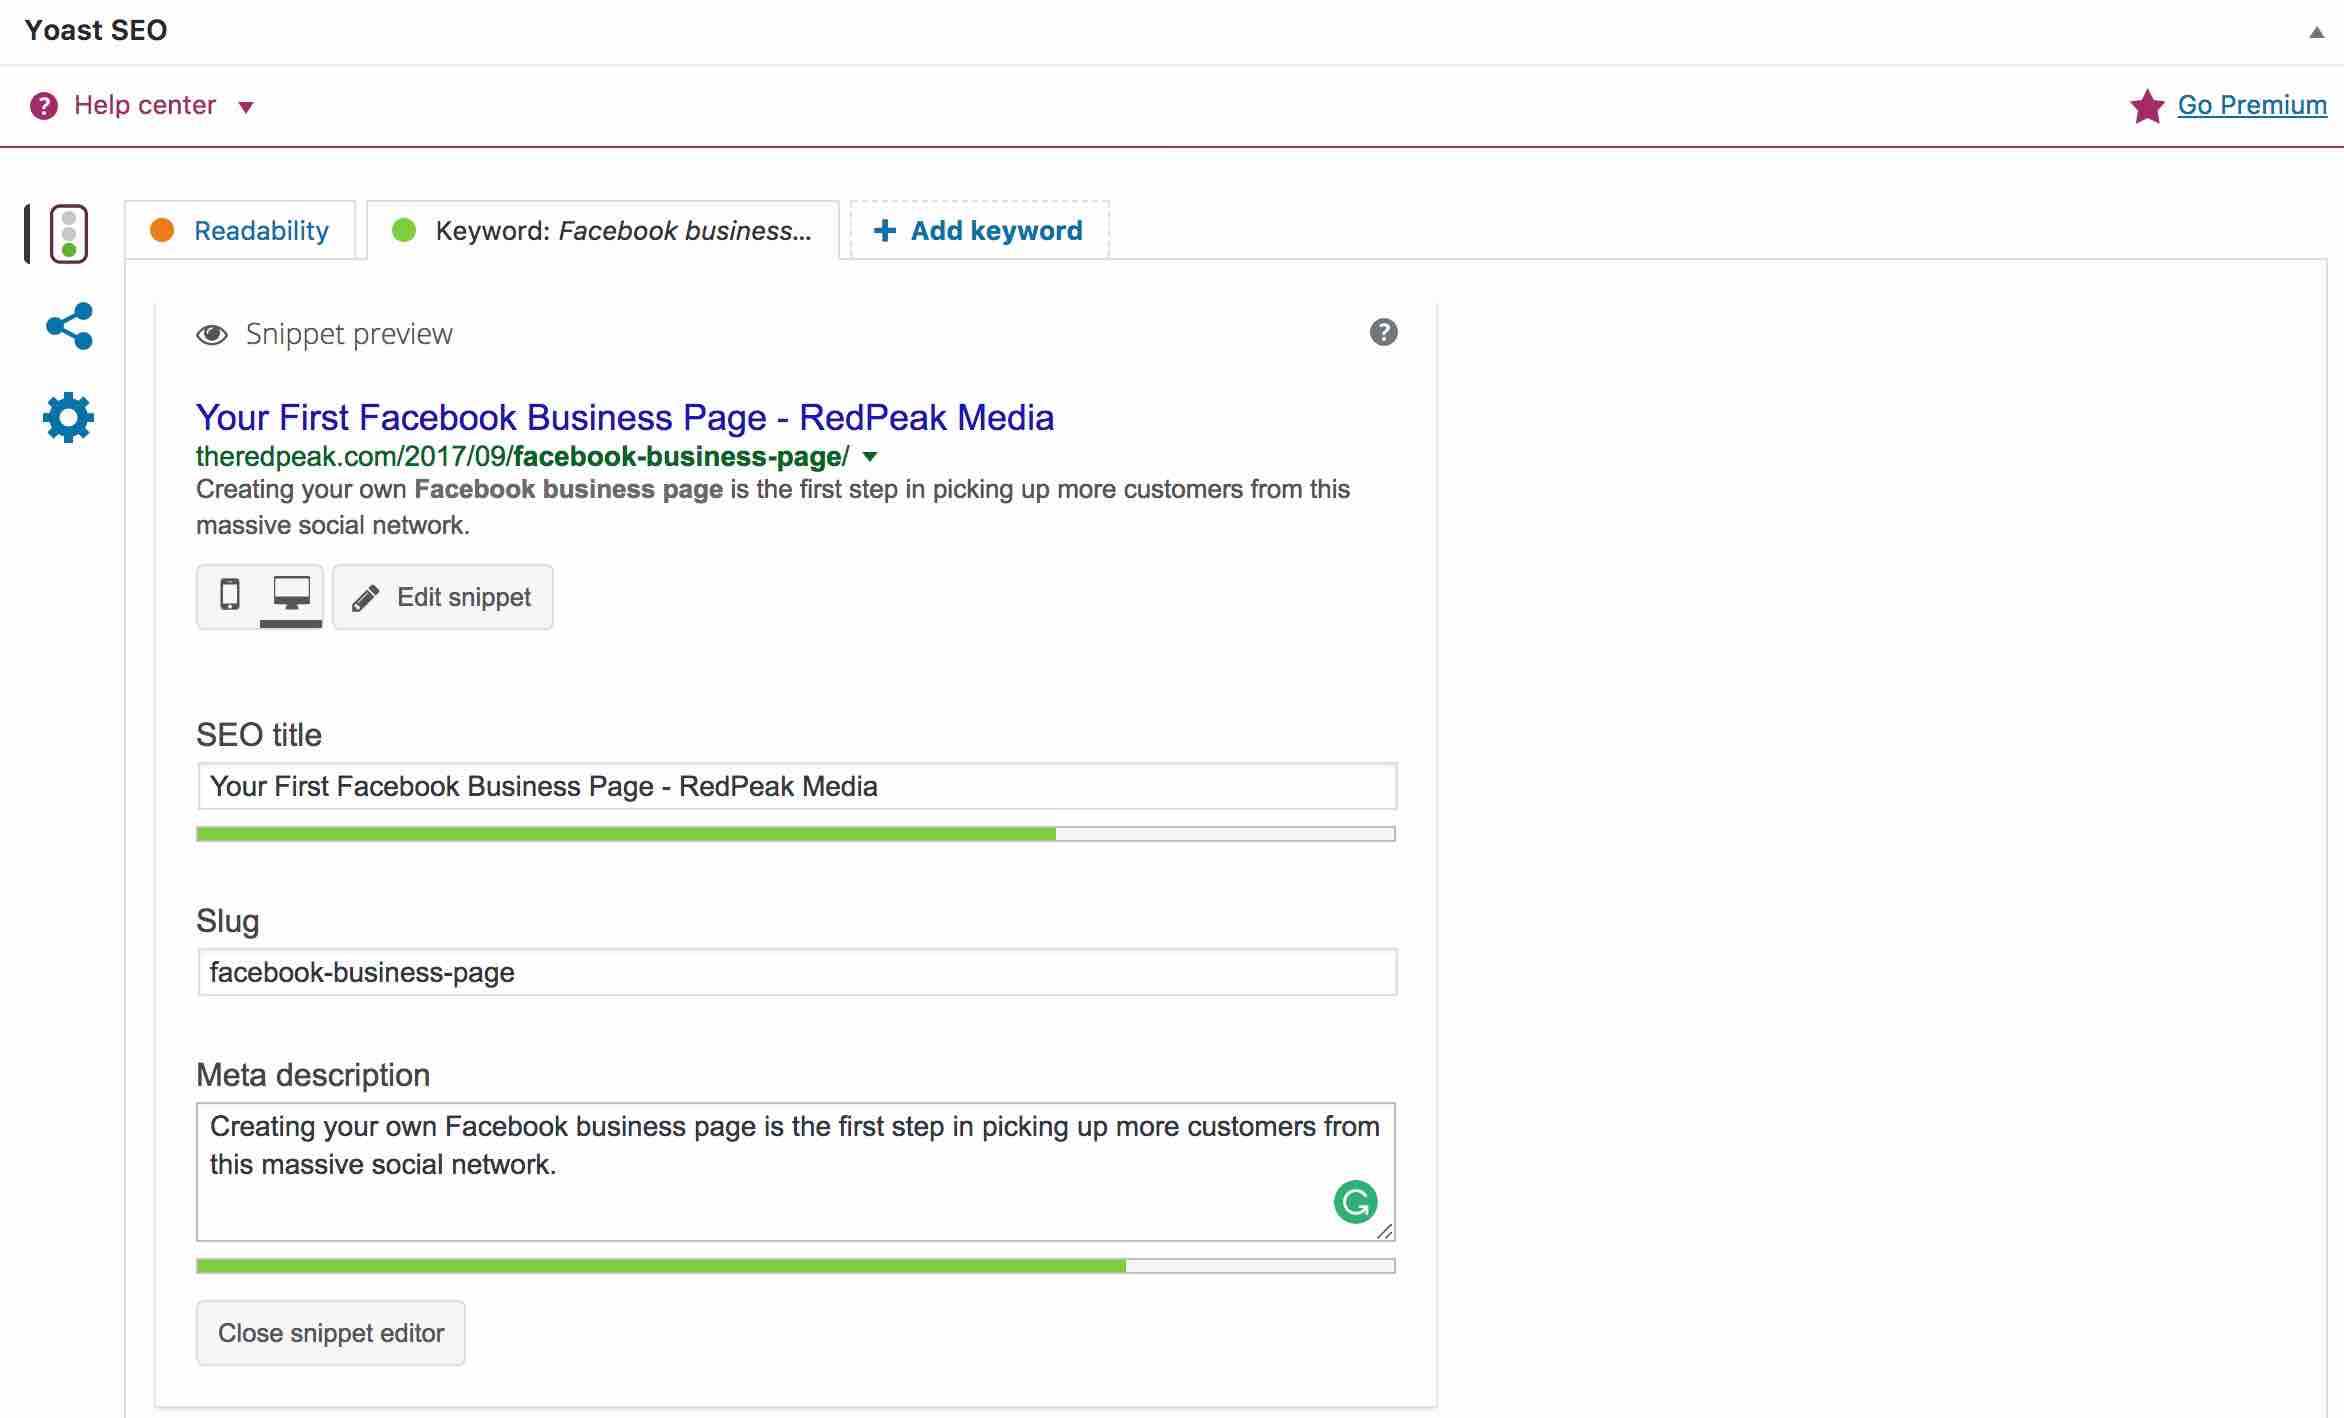Click the Grammarly icon in Meta description

click(1355, 1202)
